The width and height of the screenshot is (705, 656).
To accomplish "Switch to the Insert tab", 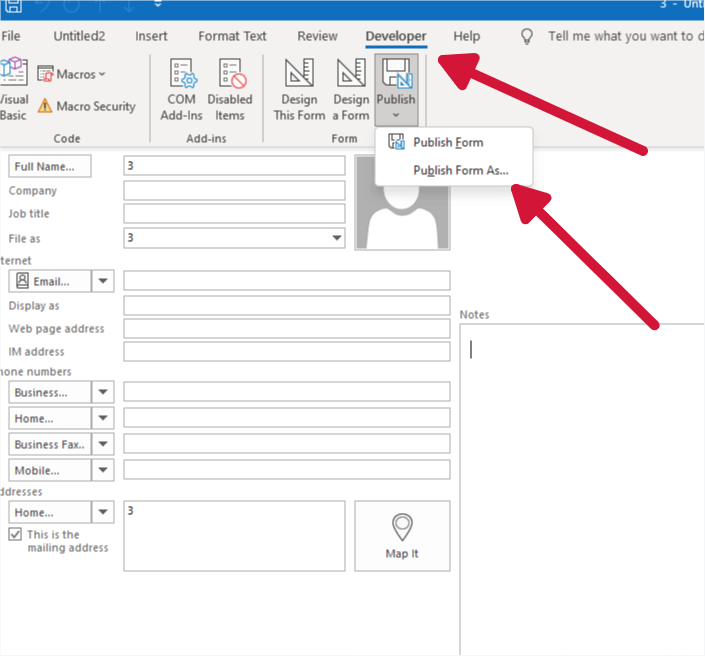I will click(x=151, y=36).
